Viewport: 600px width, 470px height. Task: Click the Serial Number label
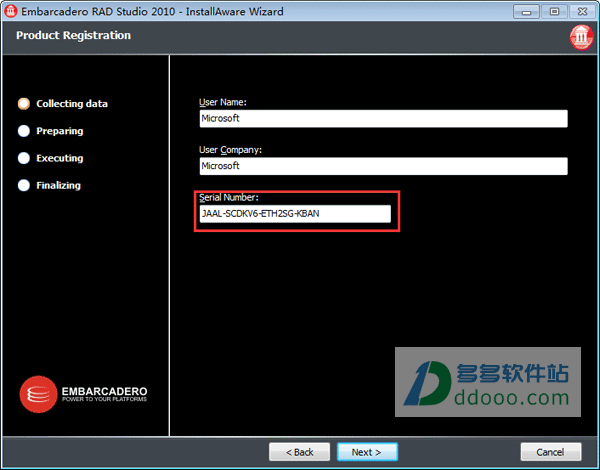click(x=229, y=197)
